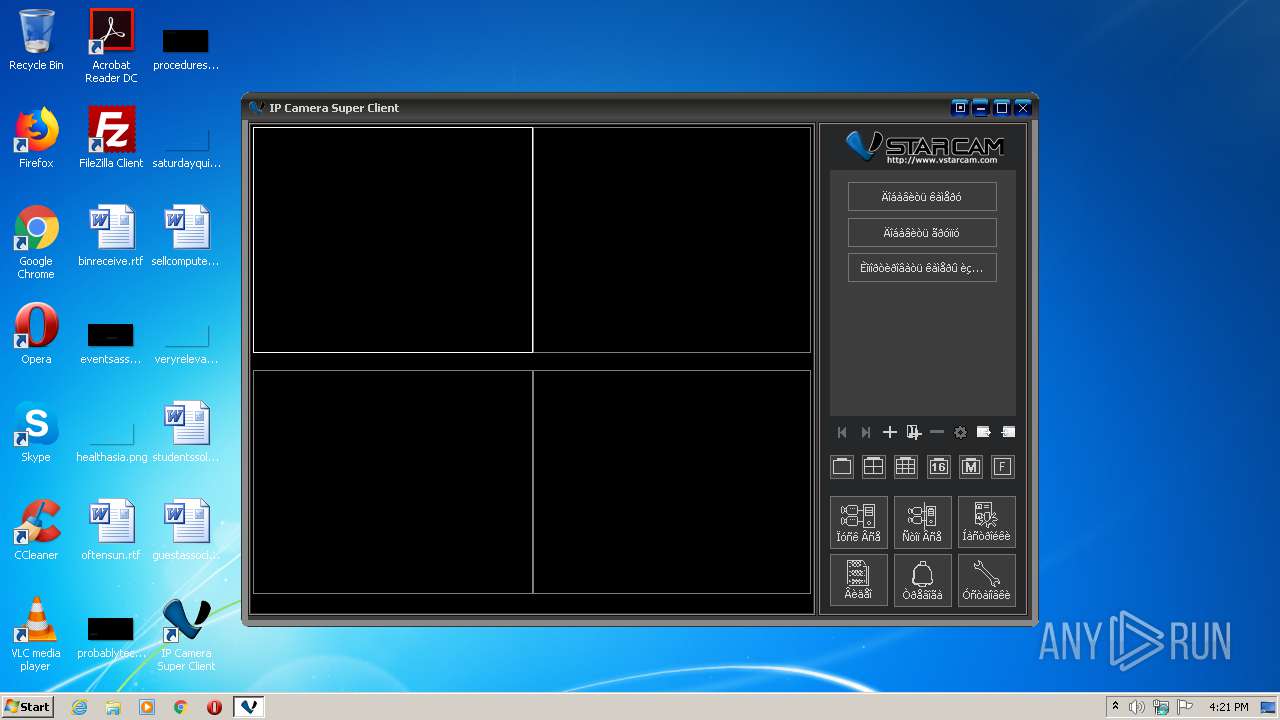
Task: Select the Skype desktop shortcut
Action: (x=36, y=431)
